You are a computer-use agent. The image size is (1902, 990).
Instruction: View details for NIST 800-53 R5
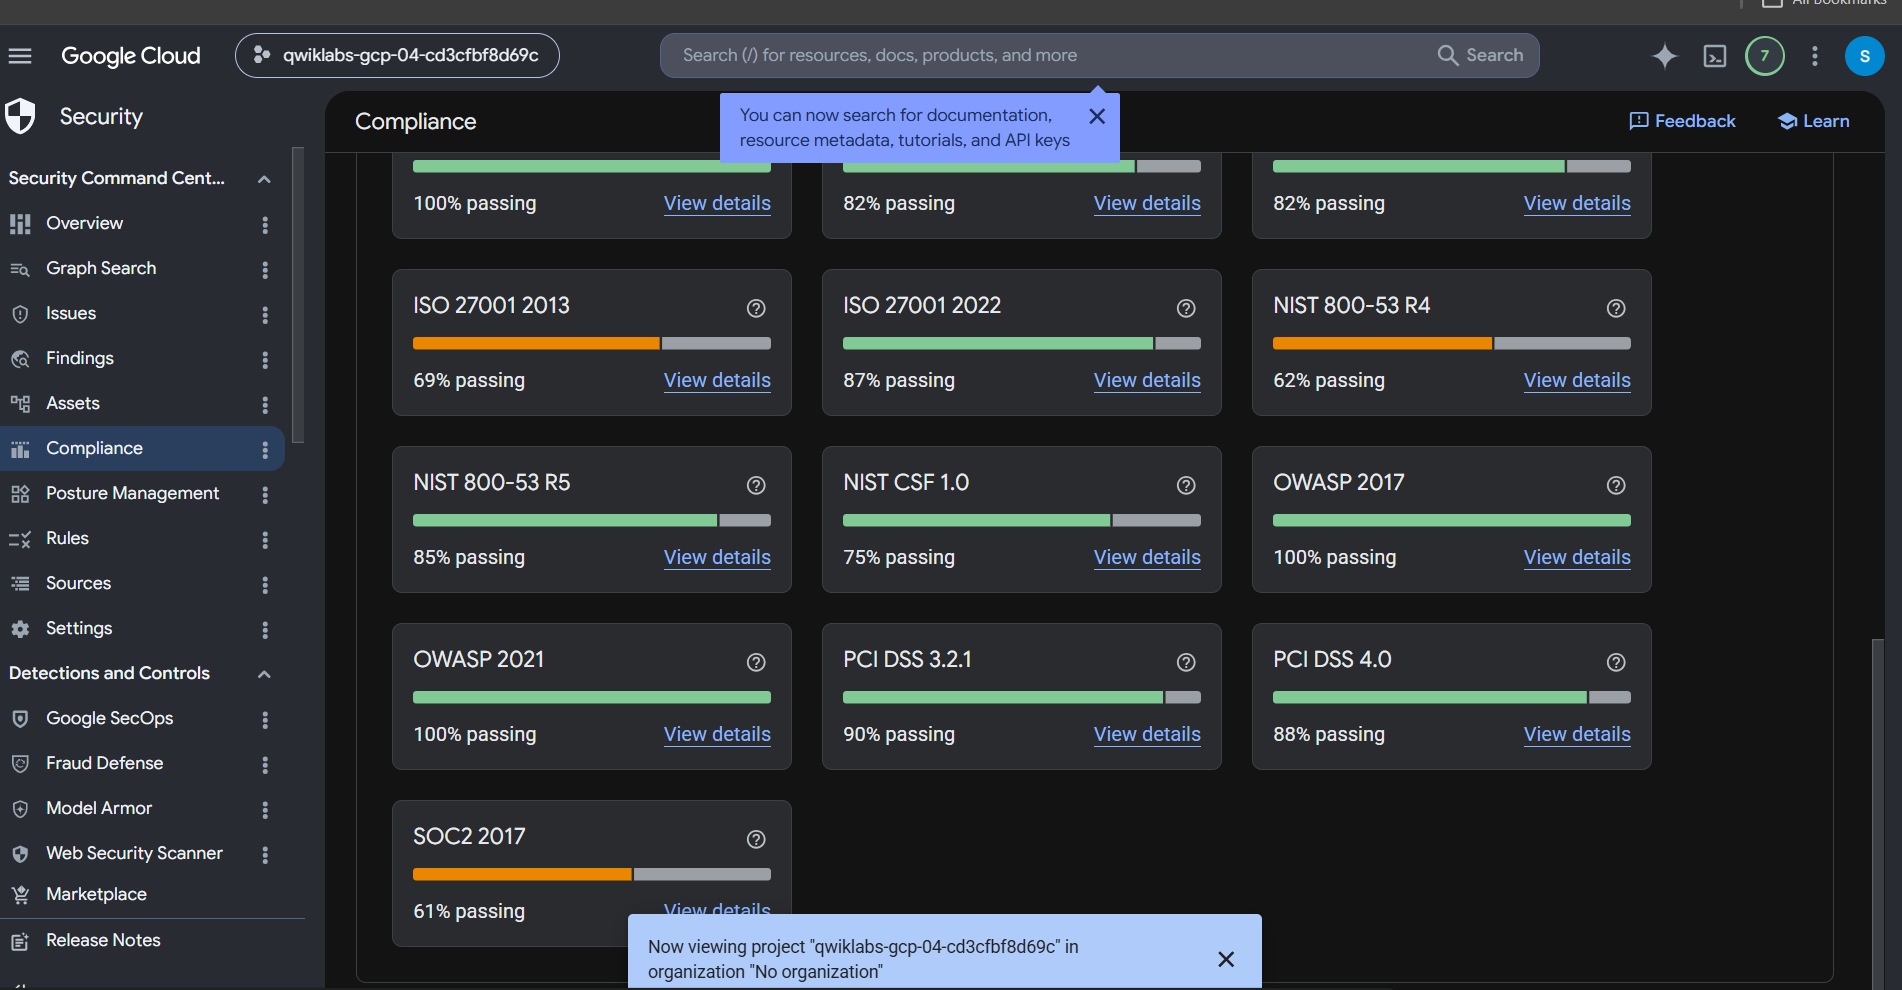point(717,557)
